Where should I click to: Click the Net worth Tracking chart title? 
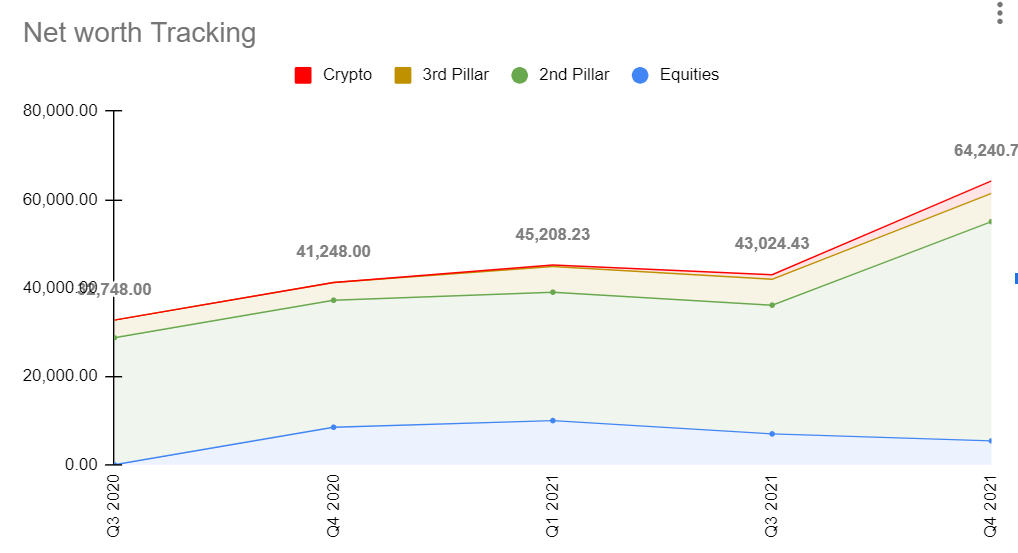pyautogui.click(x=139, y=33)
